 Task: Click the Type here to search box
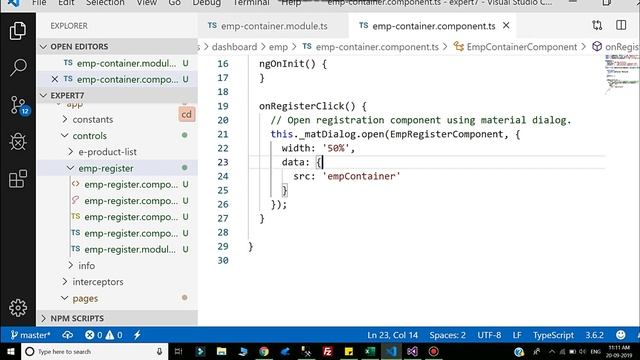click(x=95, y=351)
